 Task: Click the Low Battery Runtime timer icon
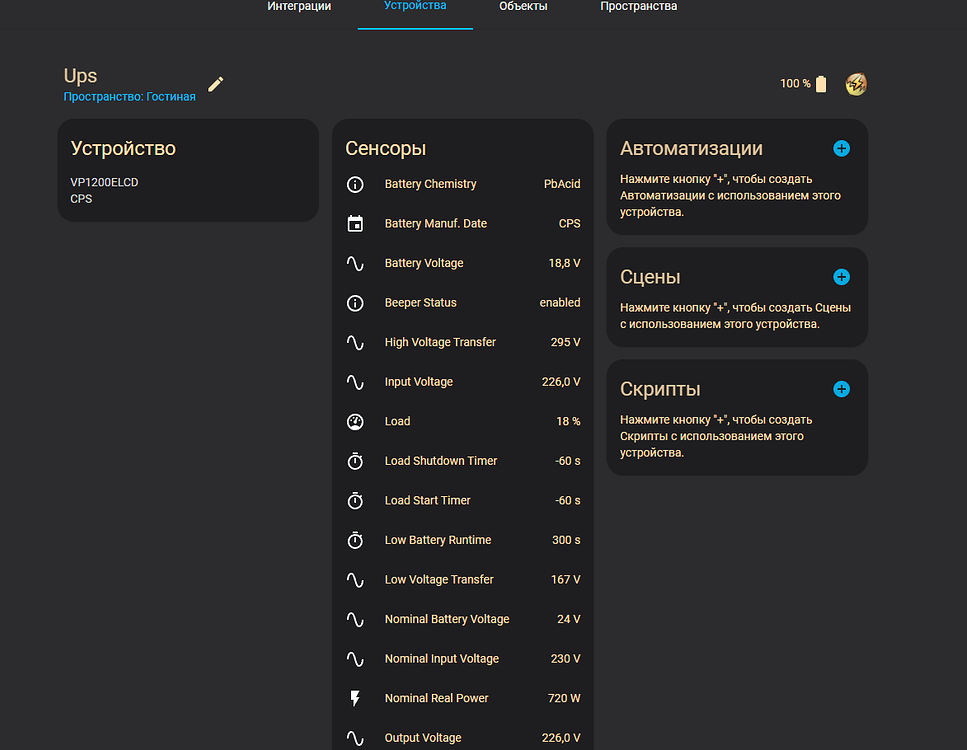click(x=355, y=539)
